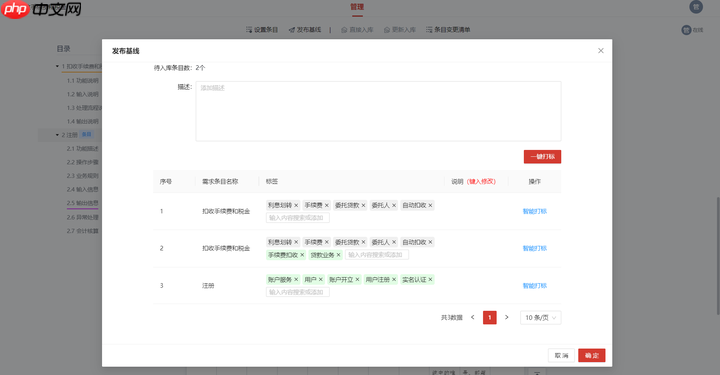
Task: Open 1.2 输入说明 in directory tree
Action: pyautogui.click(x=83, y=95)
